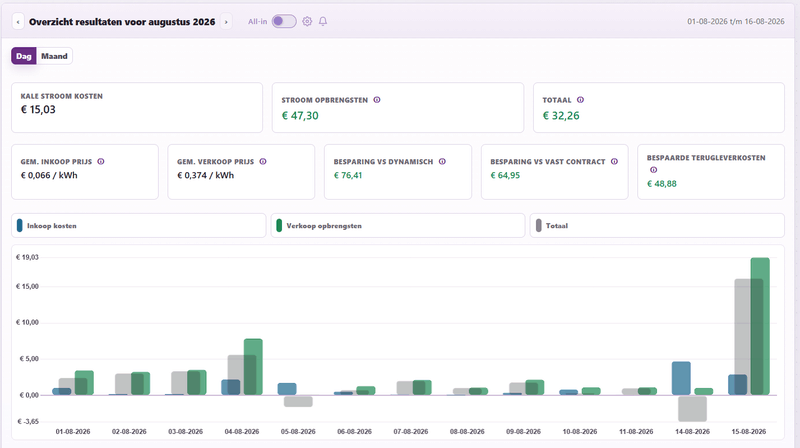Click the besparing value € 64,95
The width and height of the screenshot is (800, 448).
click(x=505, y=176)
